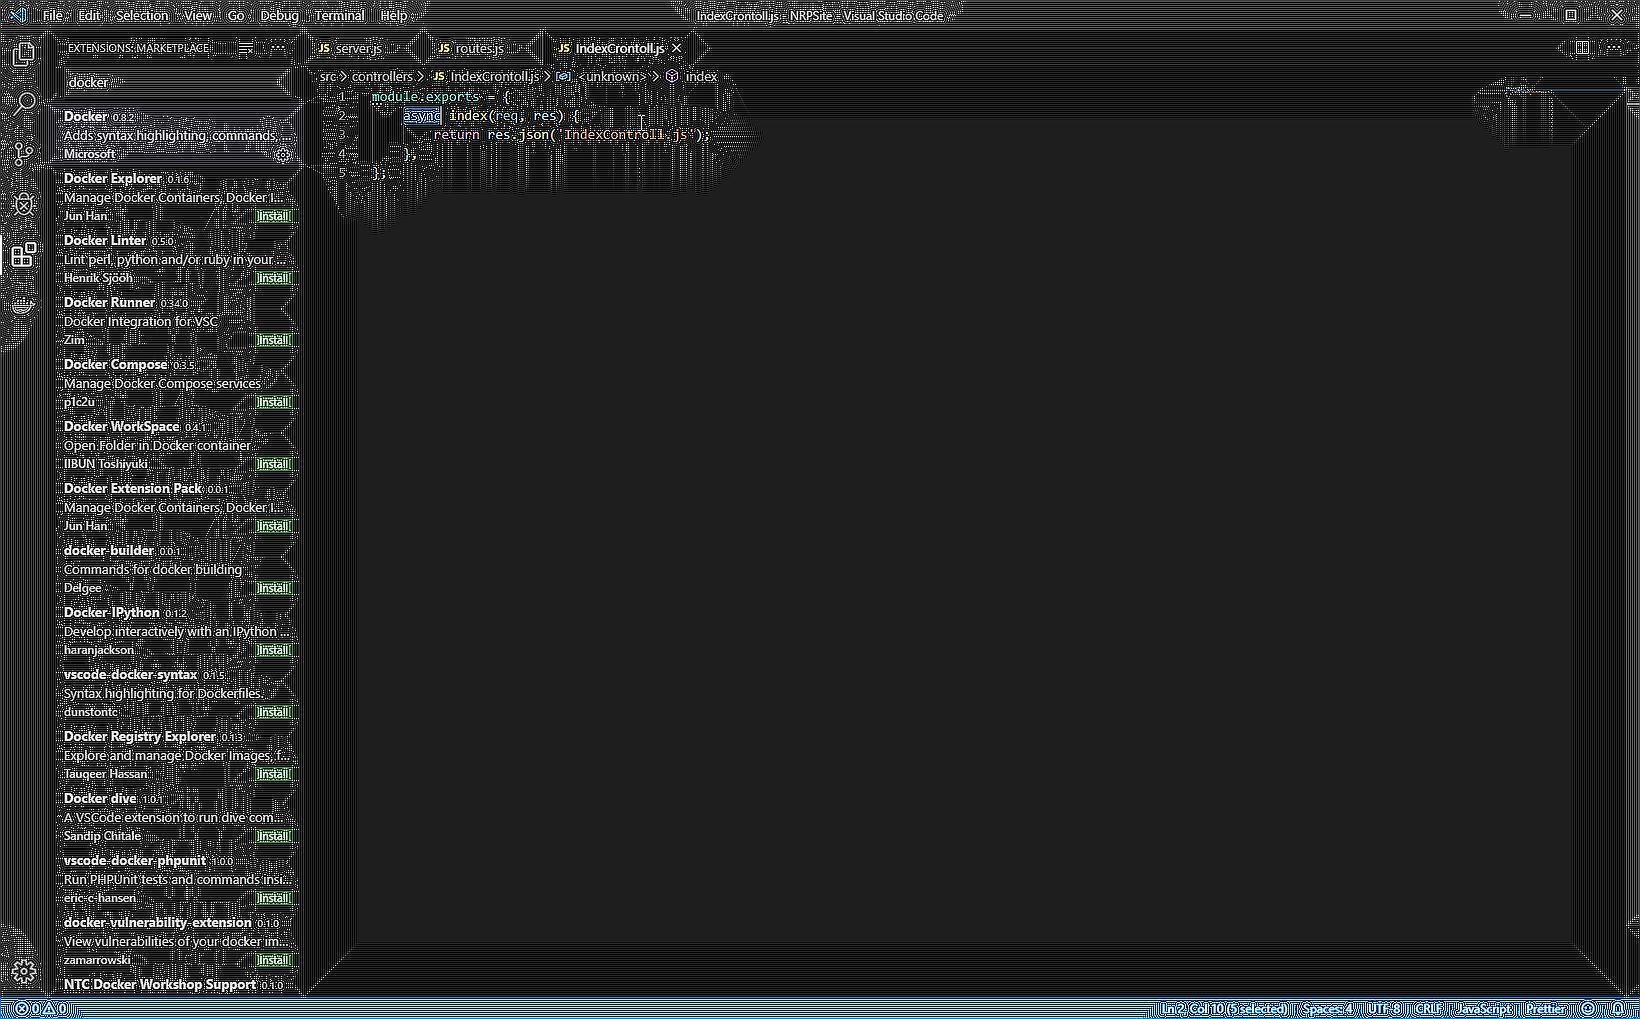Click the controllers breadcrumb segment

click(x=382, y=76)
